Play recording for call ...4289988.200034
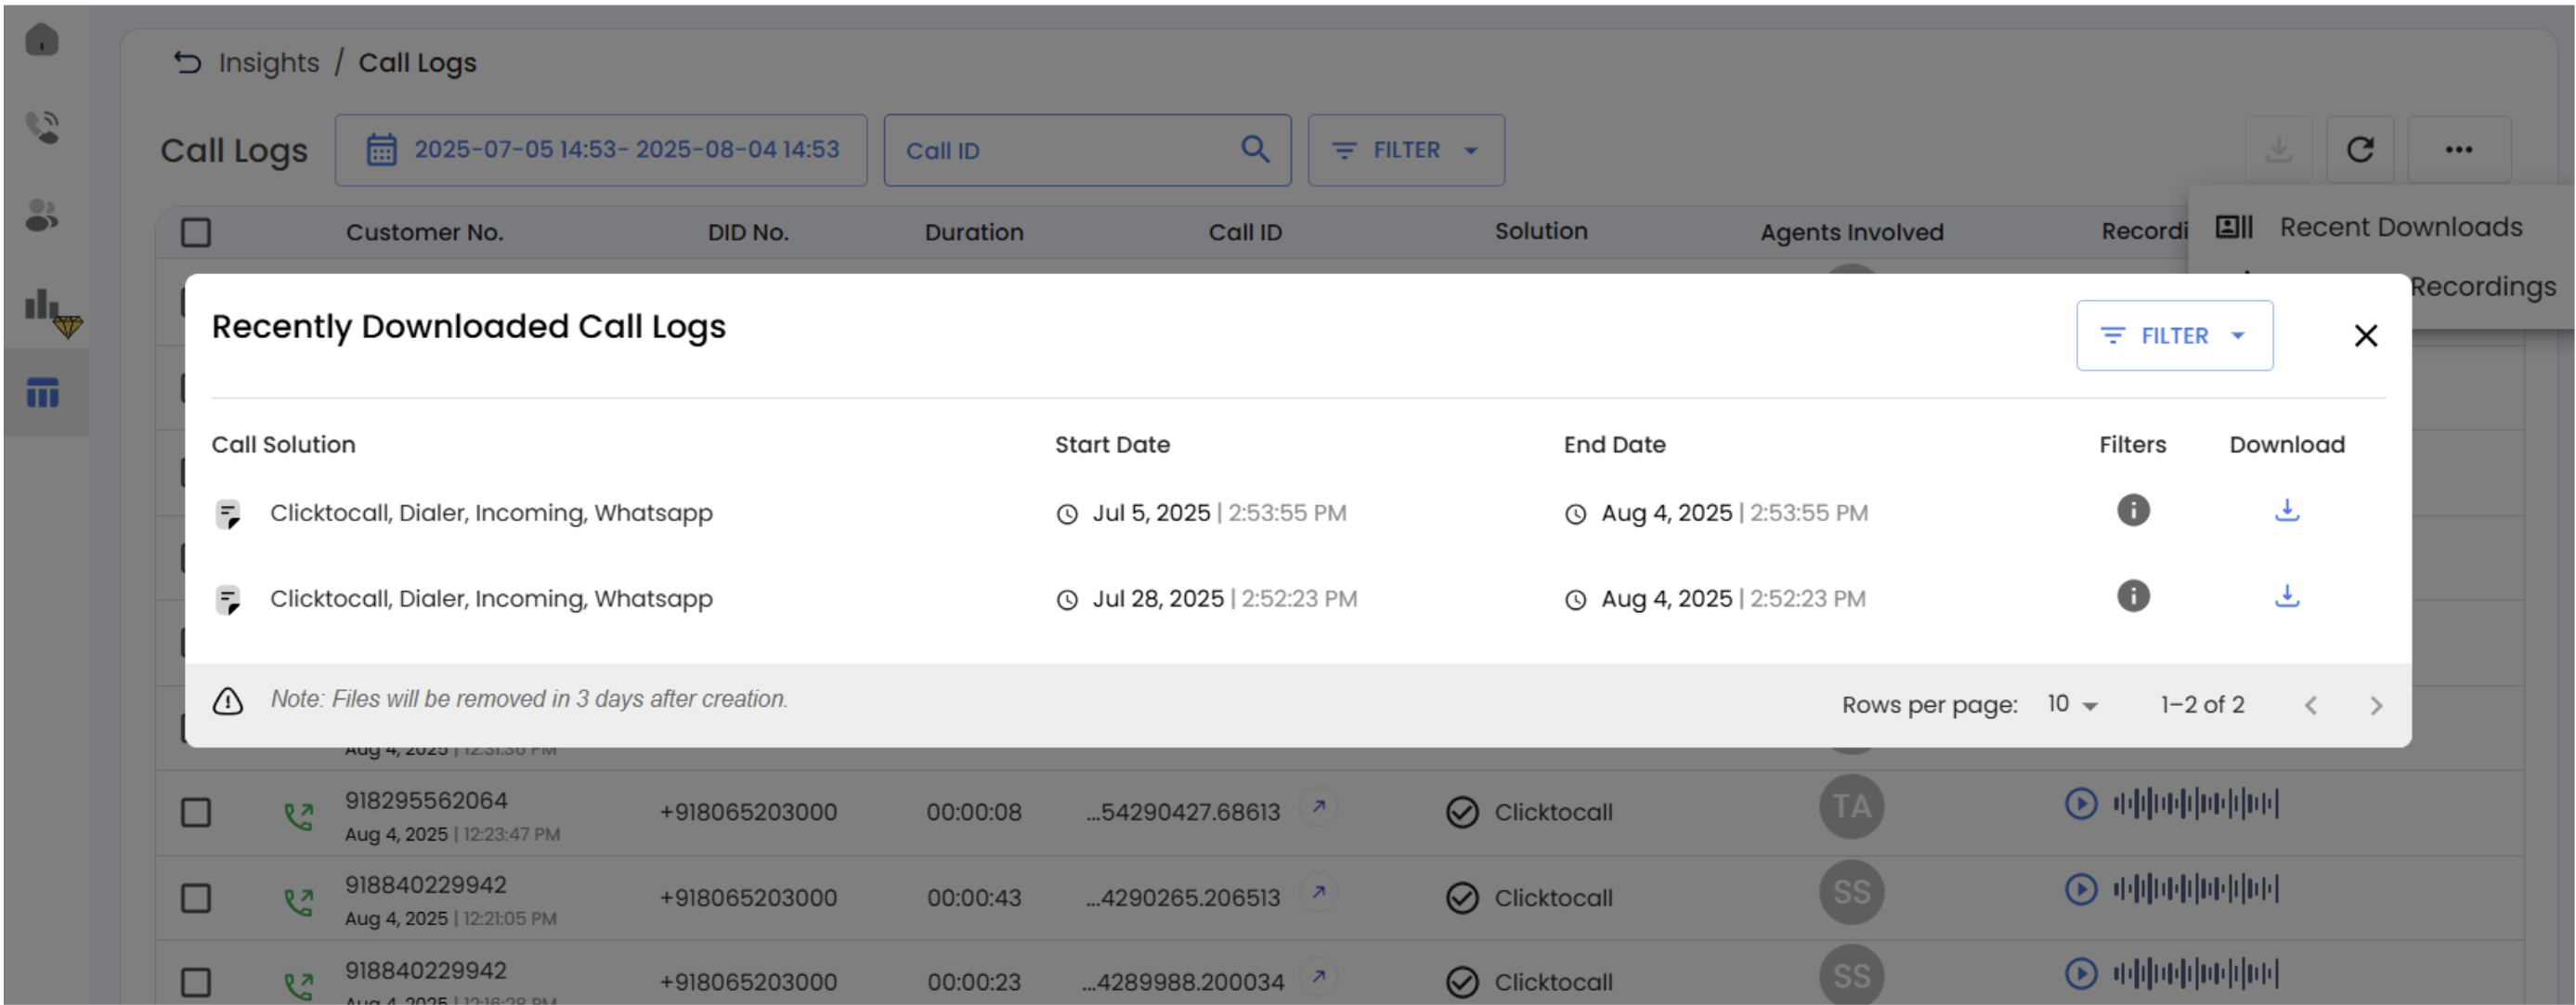Viewport: 2576px width, 1005px height. click(x=2081, y=974)
